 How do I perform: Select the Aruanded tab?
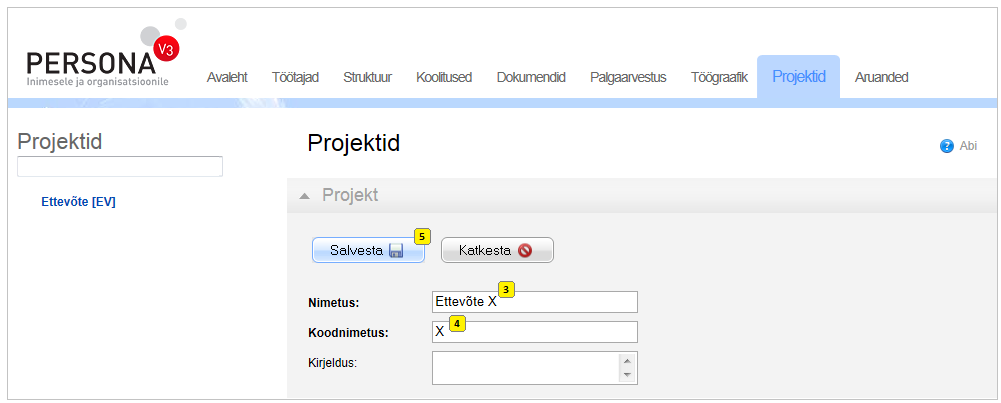[x=881, y=77]
